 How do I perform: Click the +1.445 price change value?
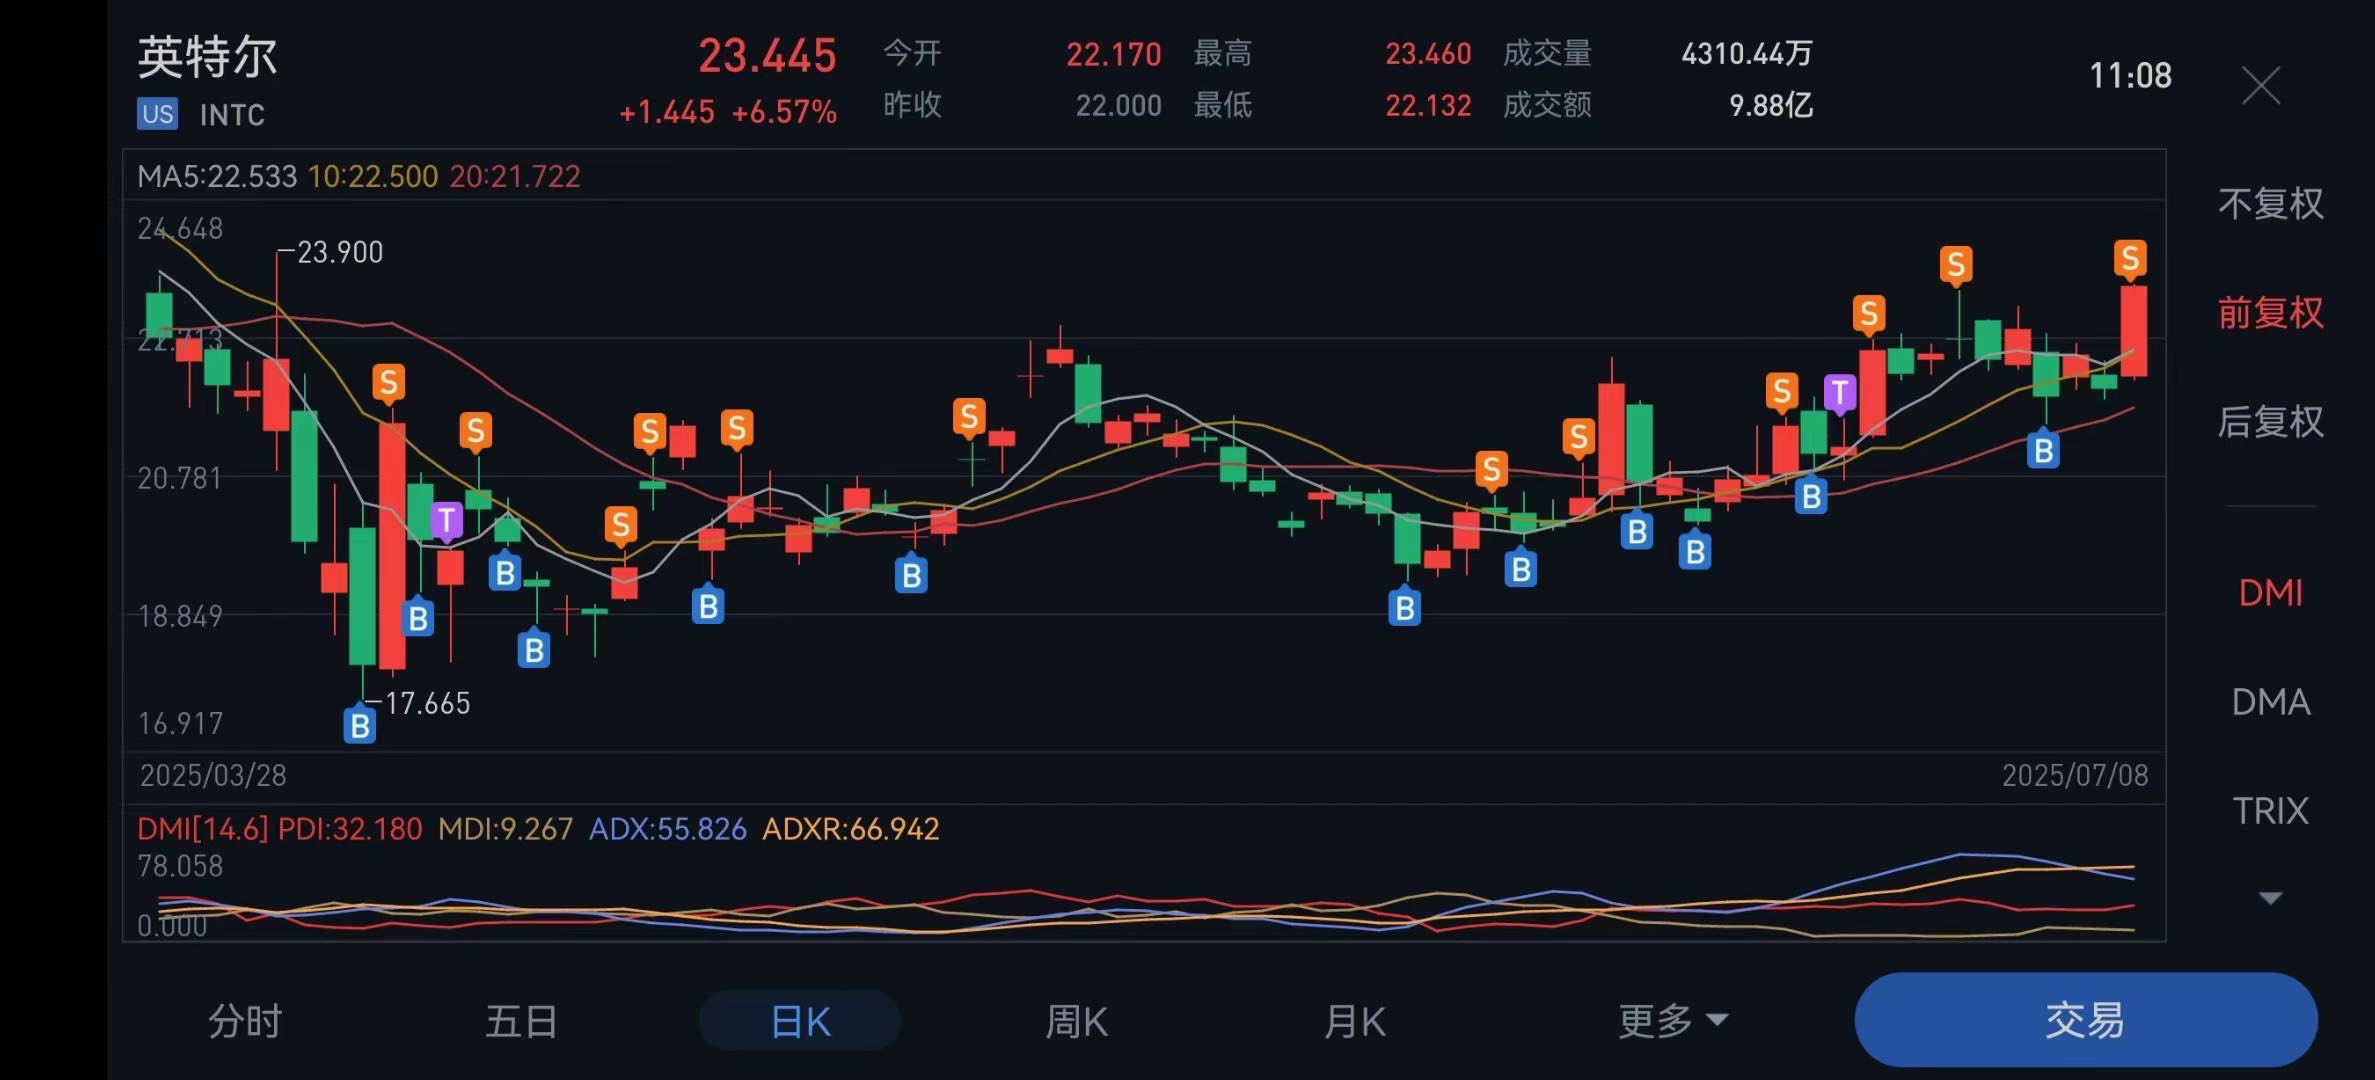pyautogui.click(x=667, y=112)
